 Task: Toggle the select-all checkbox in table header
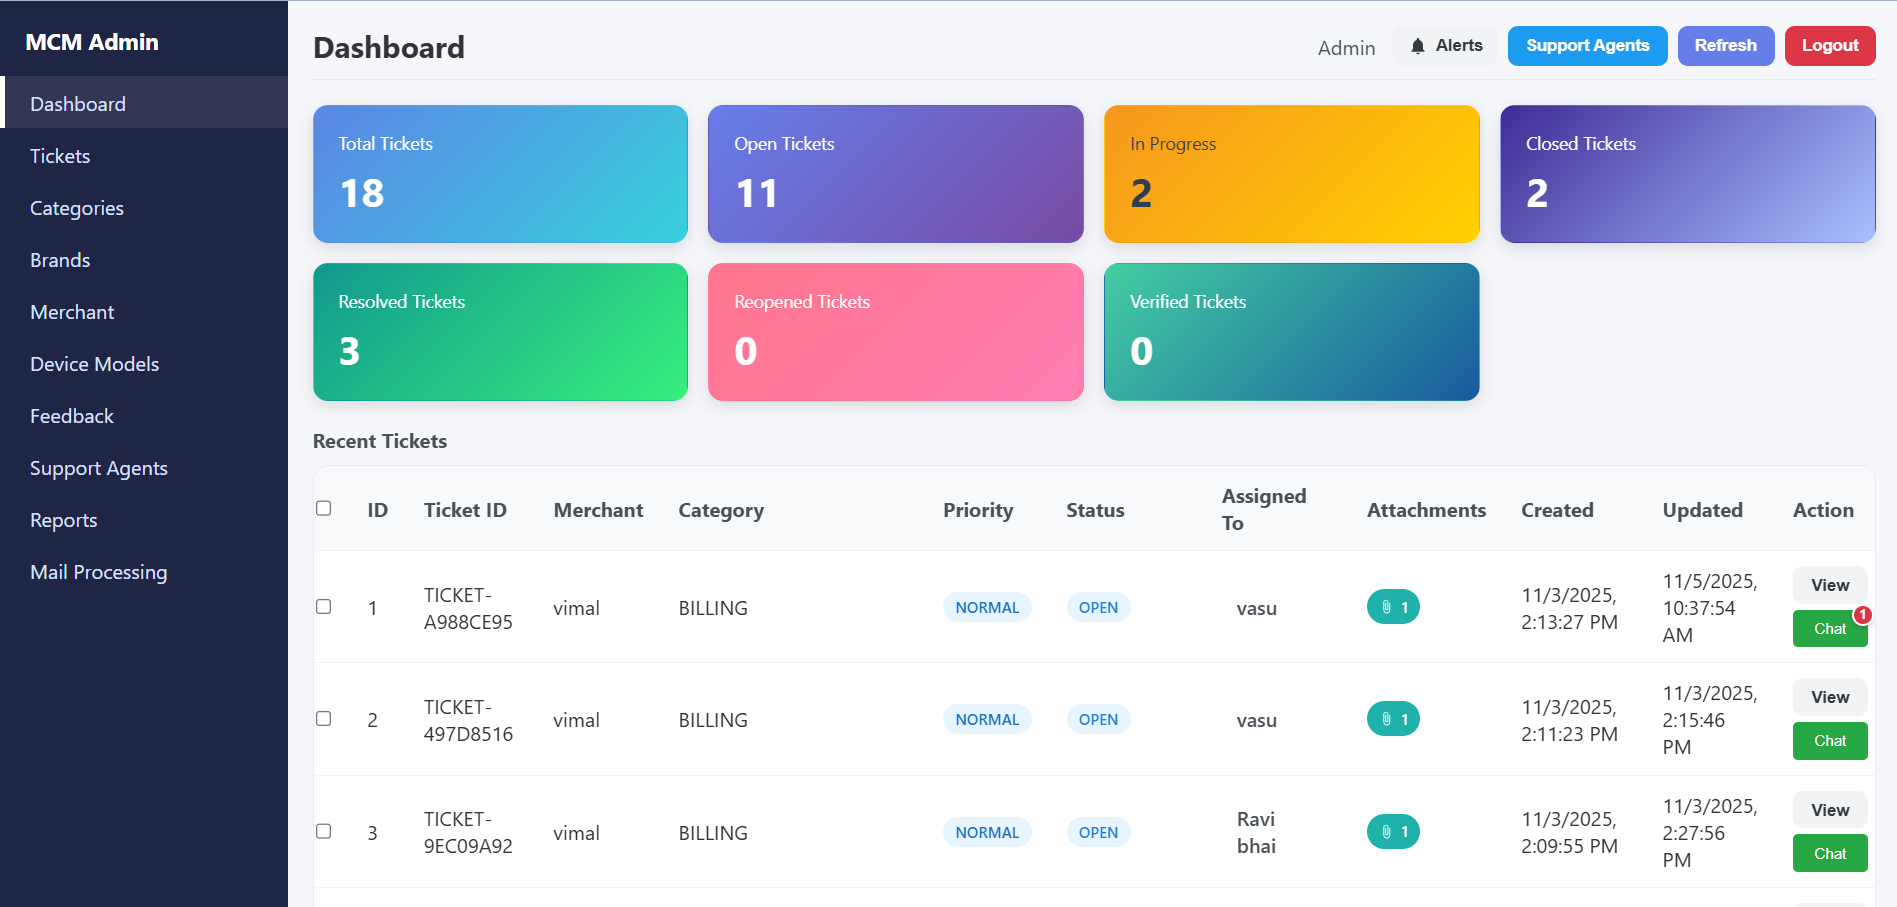(323, 508)
